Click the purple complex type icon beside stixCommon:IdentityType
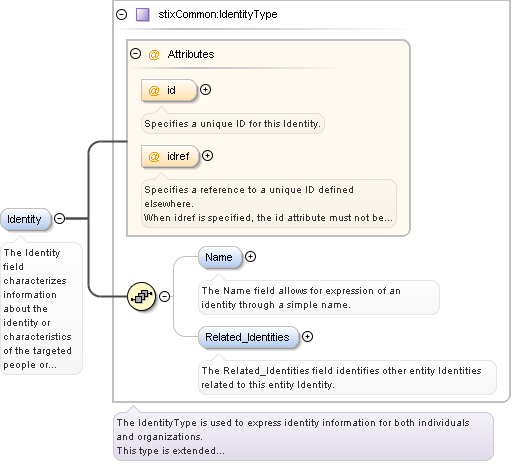Viewport: 512px width, 464px height. point(143,15)
